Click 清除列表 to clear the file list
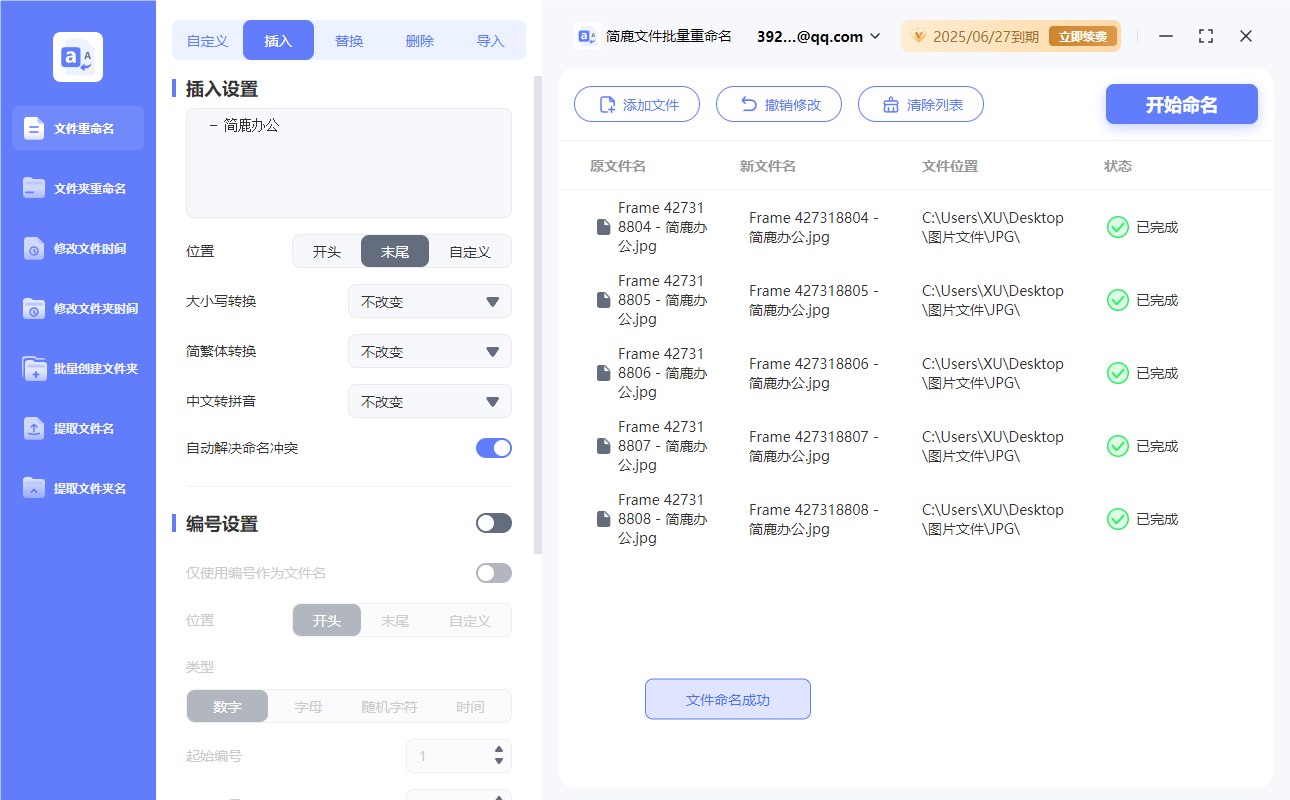Screen dimensions: 1290x800 920,103
